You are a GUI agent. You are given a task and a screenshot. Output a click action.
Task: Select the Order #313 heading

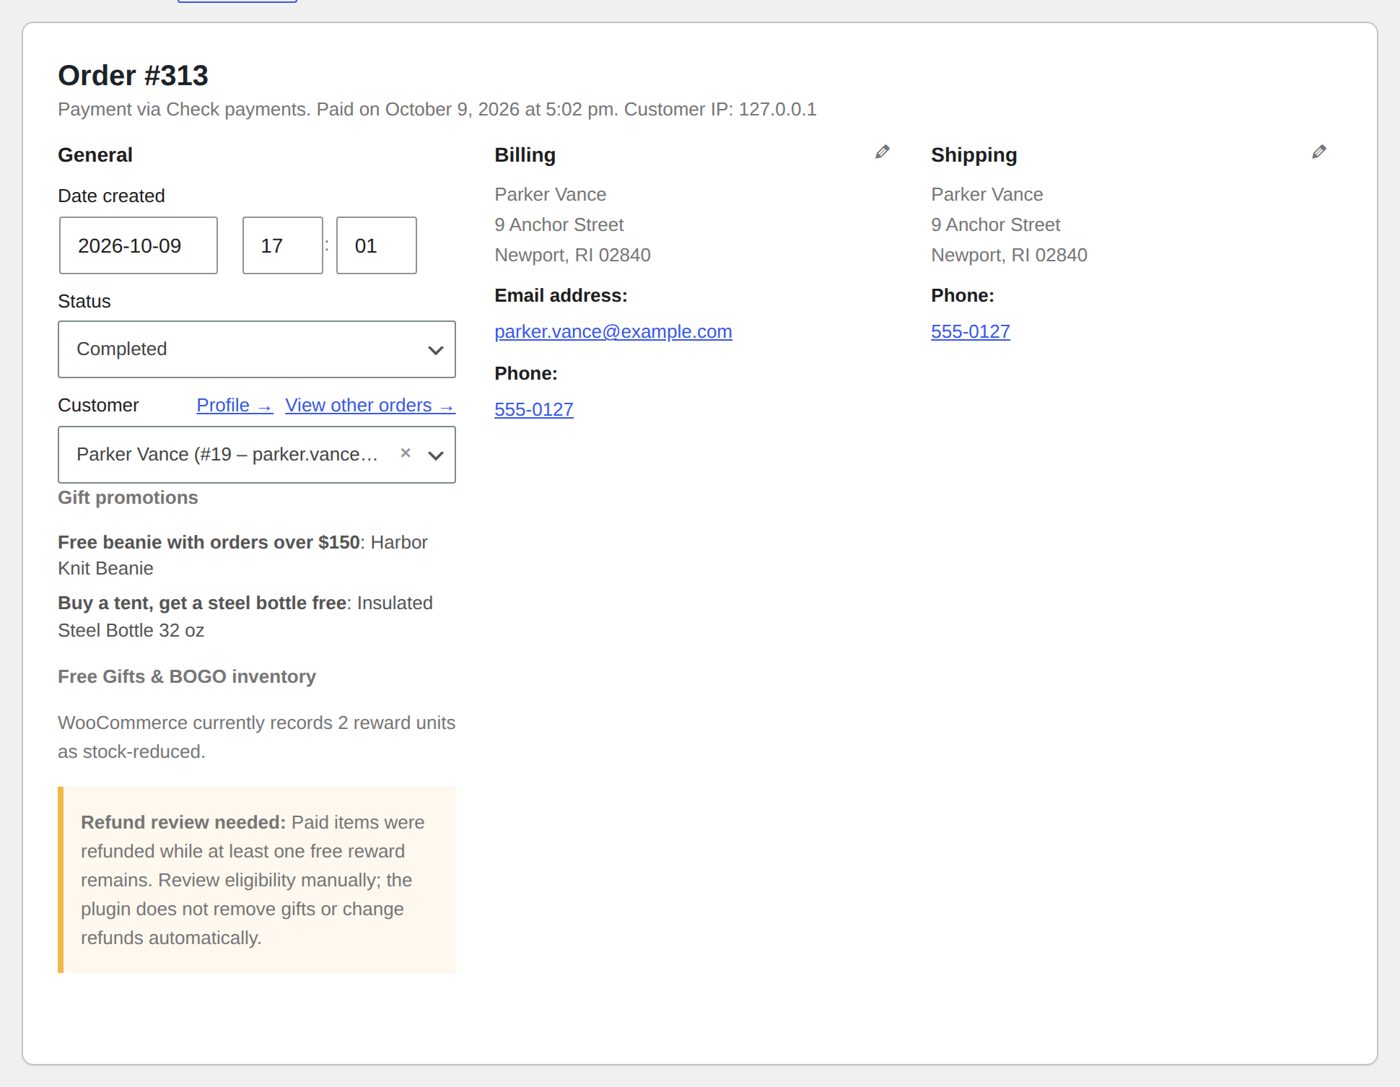coord(133,75)
